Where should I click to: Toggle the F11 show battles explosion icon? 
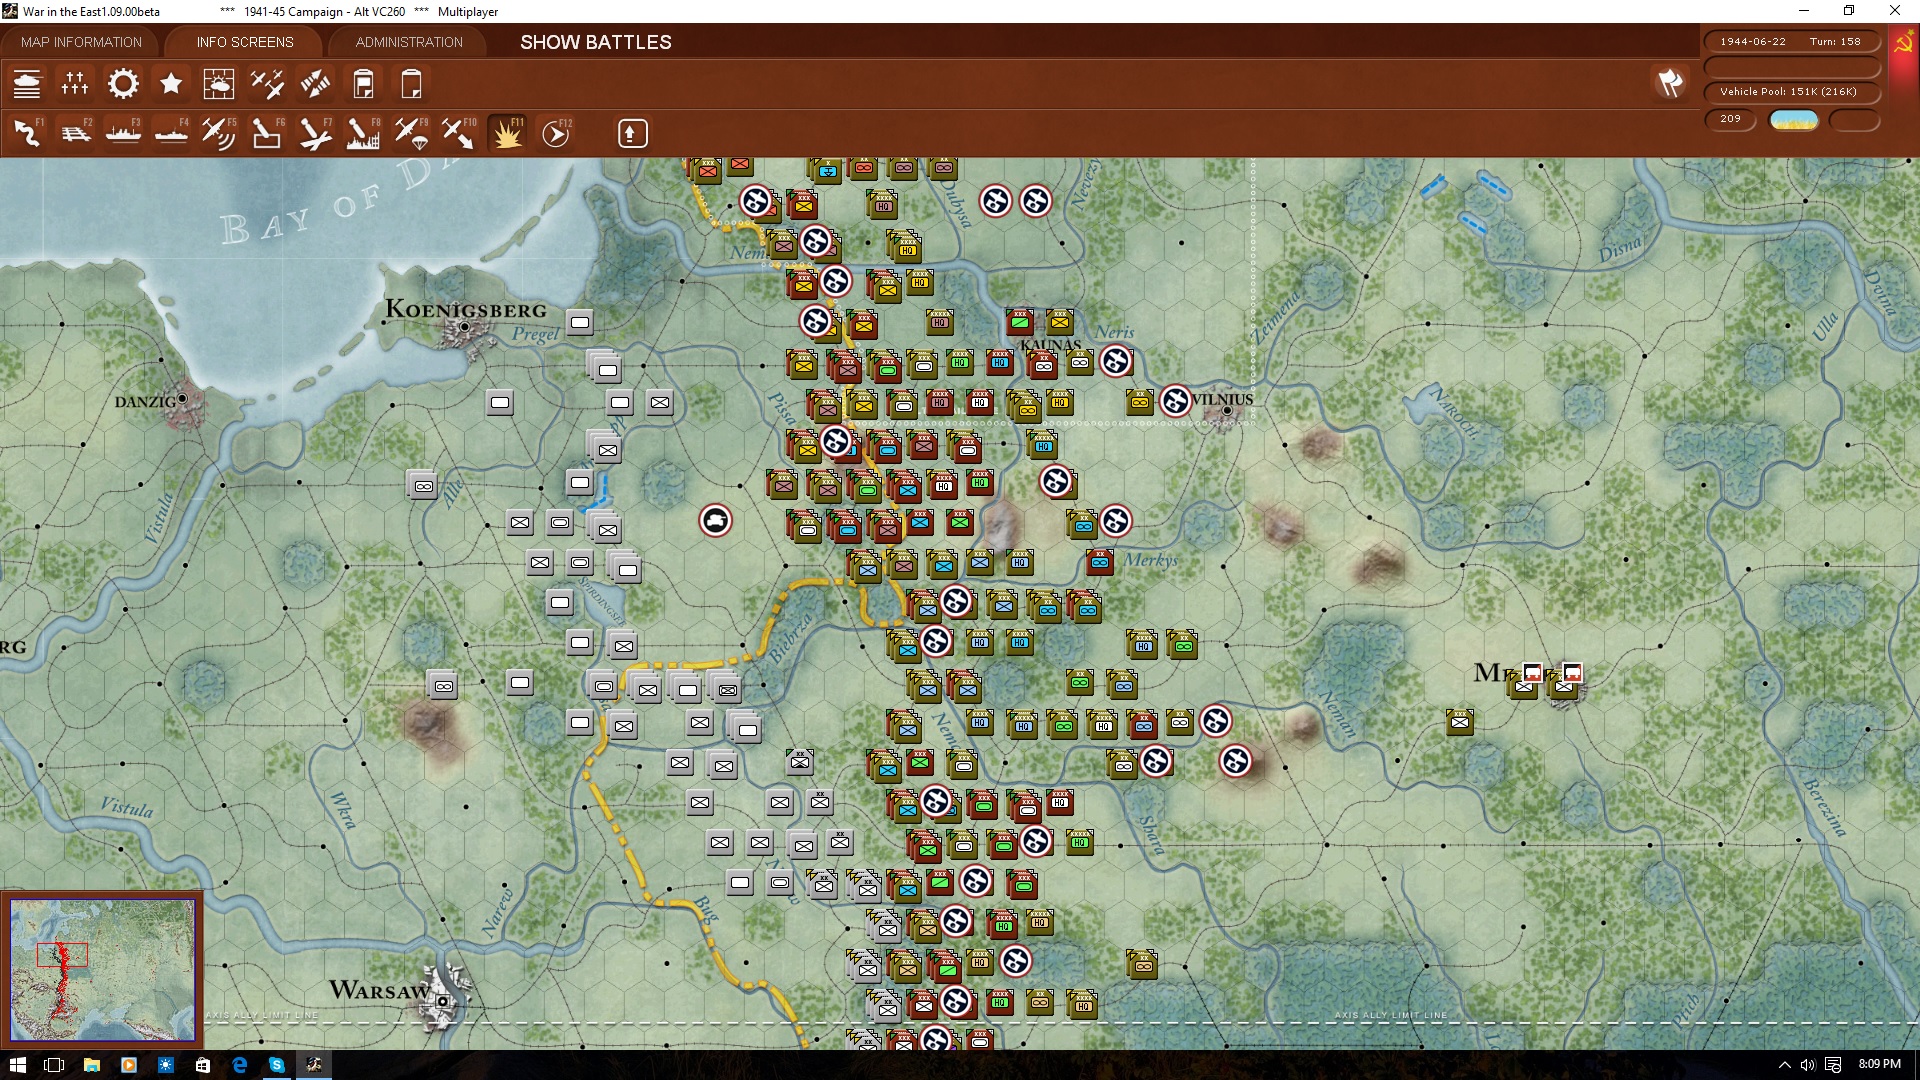pos(507,133)
